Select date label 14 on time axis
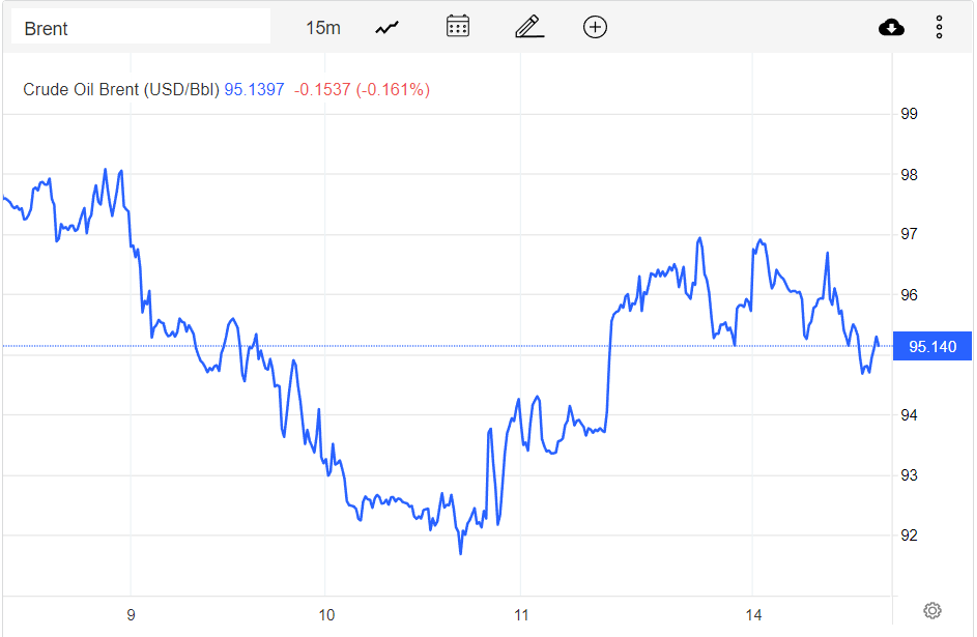Viewport: 977px width, 637px height. point(754,615)
